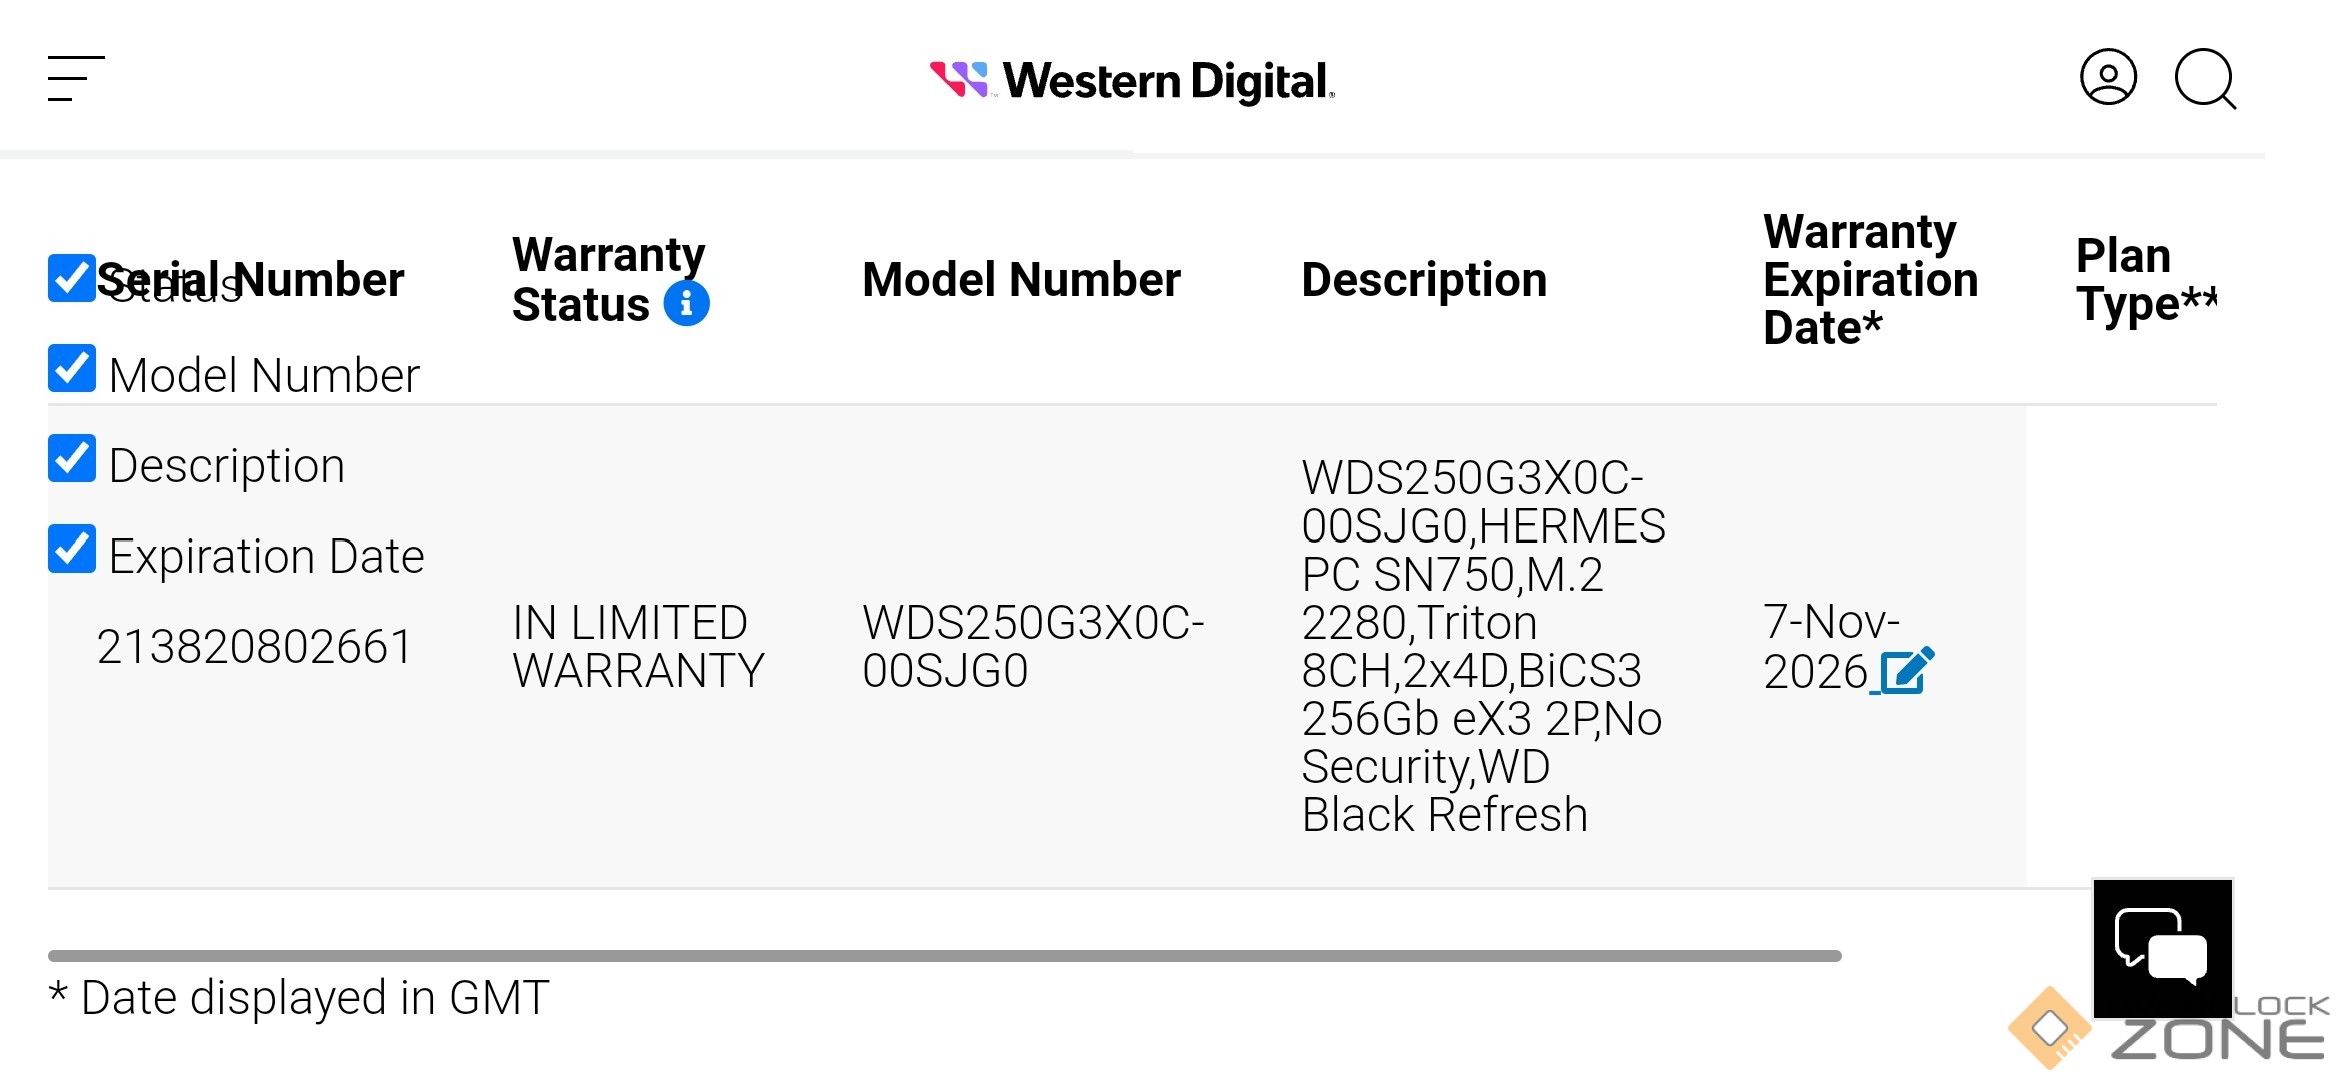The width and height of the screenshot is (2340, 1080).
Task: Click the Warranty Expiration Date header
Action: [1869, 280]
